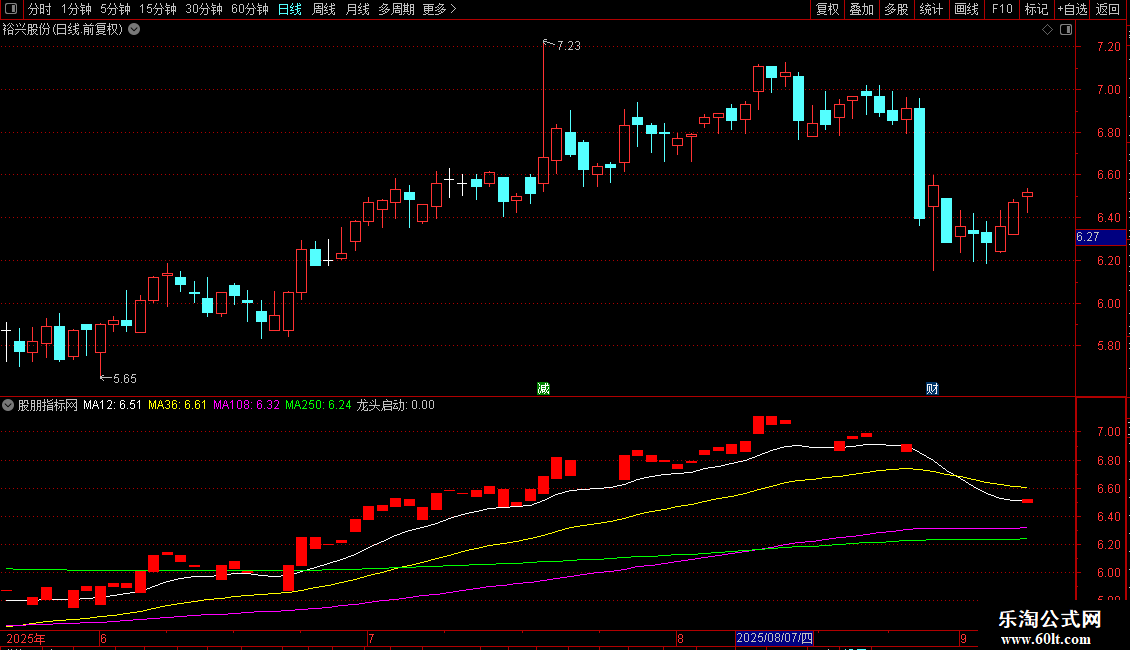Click the 标记 mark button
This screenshot has height=650, width=1130.
tap(1036, 9)
